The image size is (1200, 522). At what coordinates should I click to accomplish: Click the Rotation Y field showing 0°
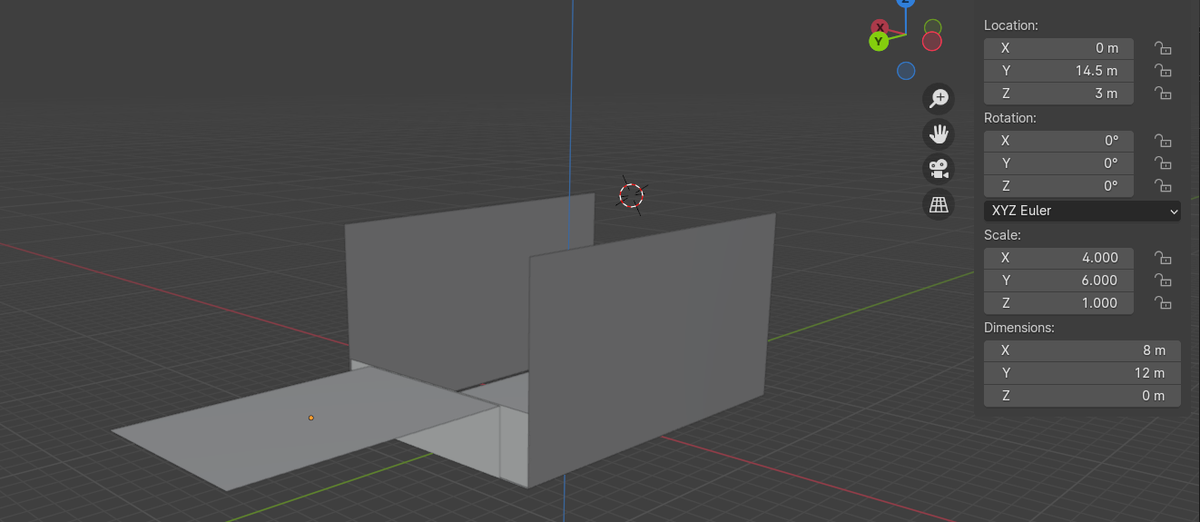tap(1058, 163)
